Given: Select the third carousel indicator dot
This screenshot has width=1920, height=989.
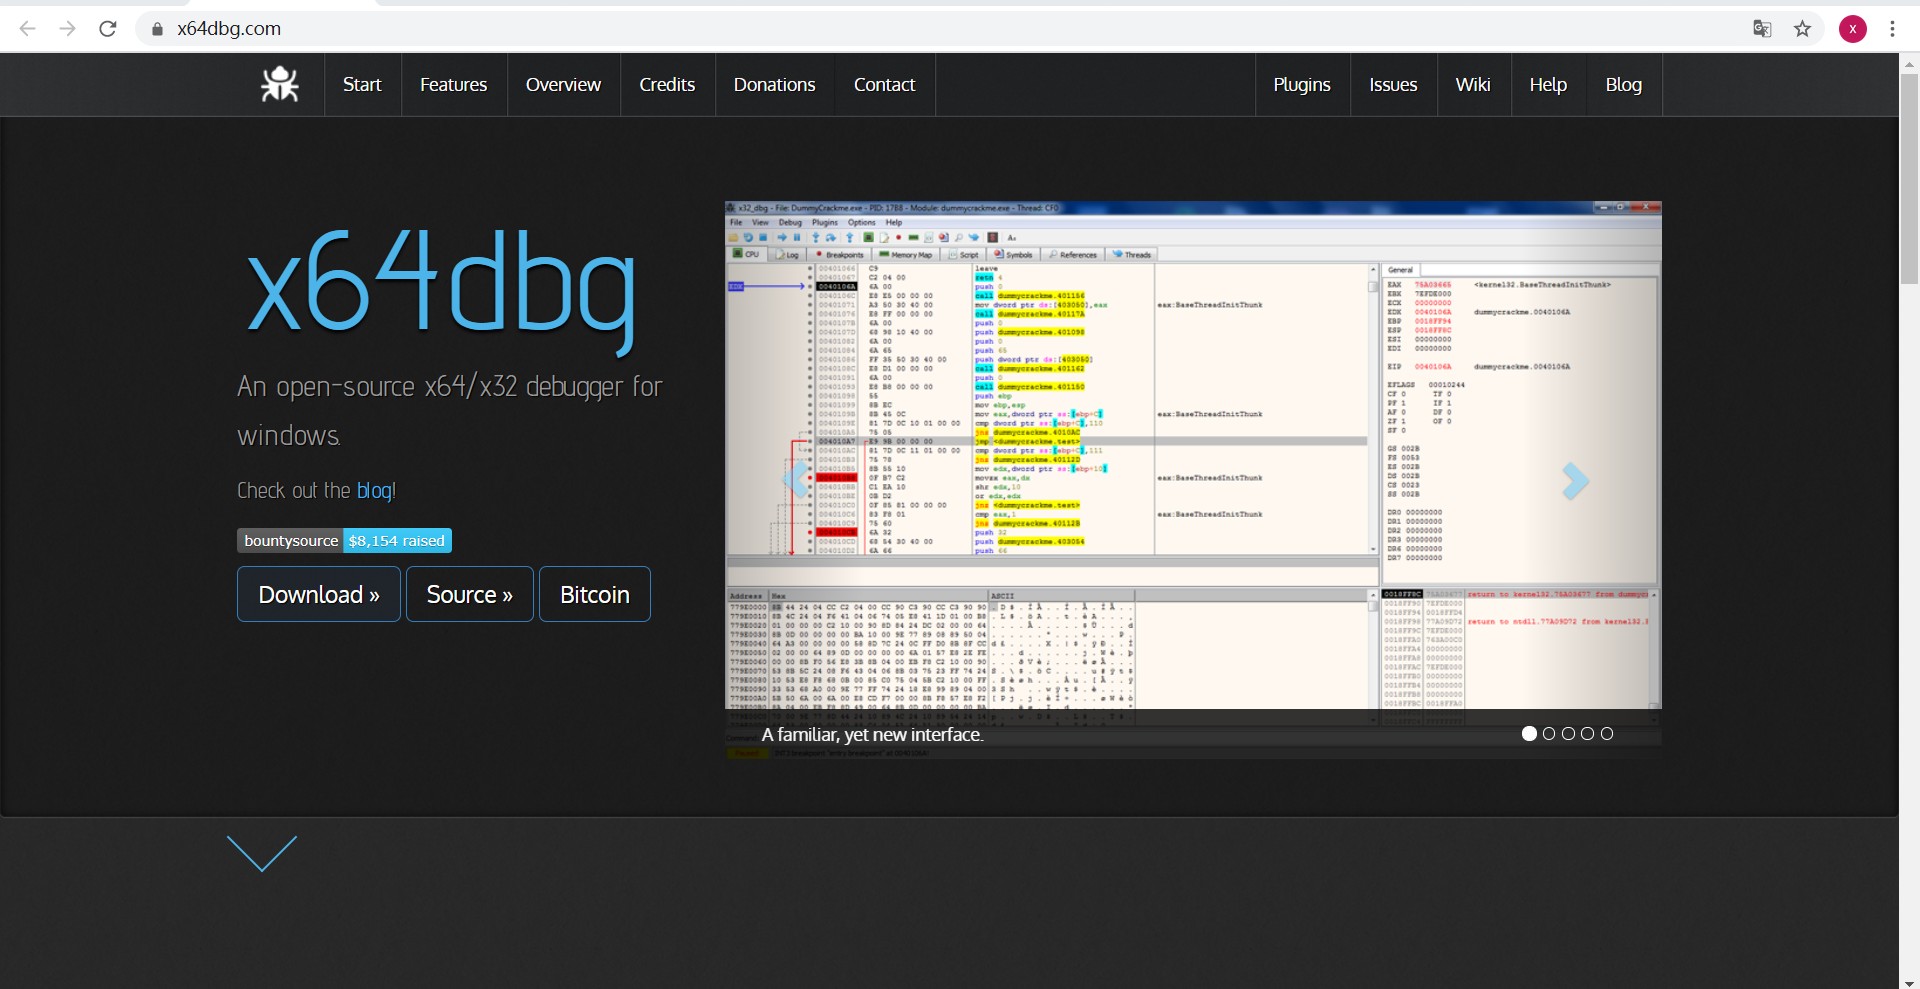Looking at the screenshot, I should (x=1568, y=734).
